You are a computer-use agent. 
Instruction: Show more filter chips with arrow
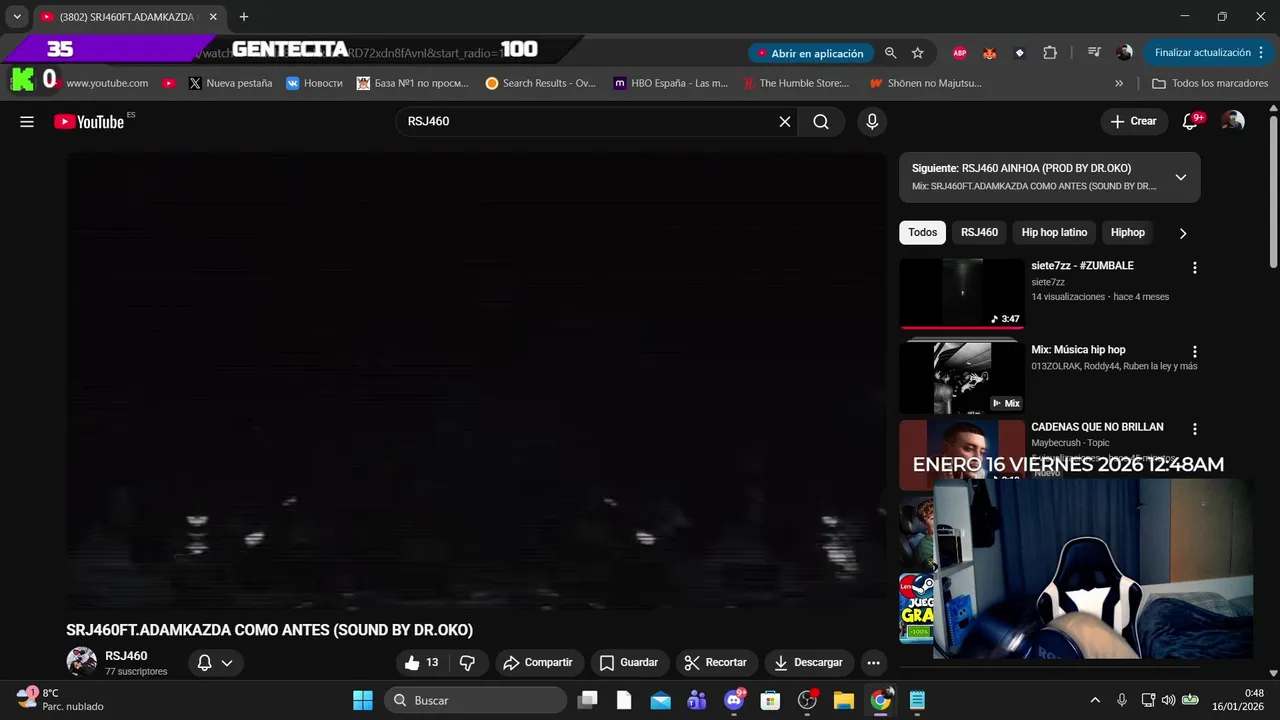1183,233
